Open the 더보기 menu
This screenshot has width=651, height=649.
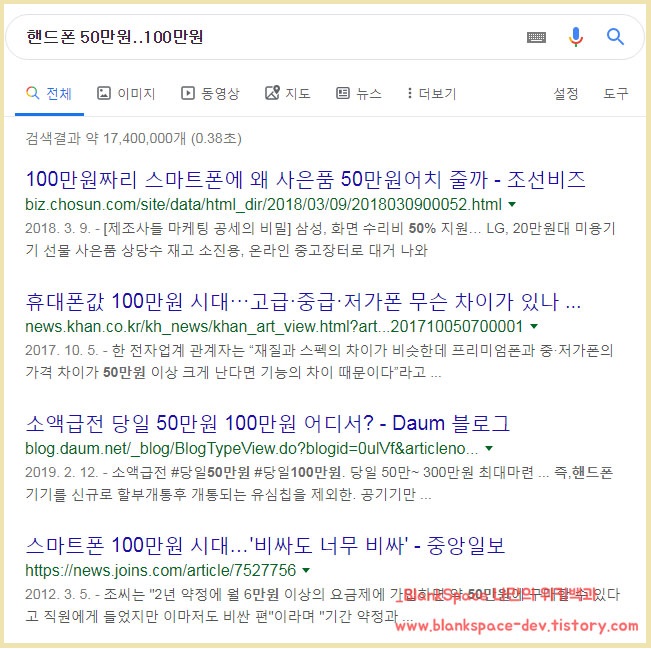coord(431,93)
